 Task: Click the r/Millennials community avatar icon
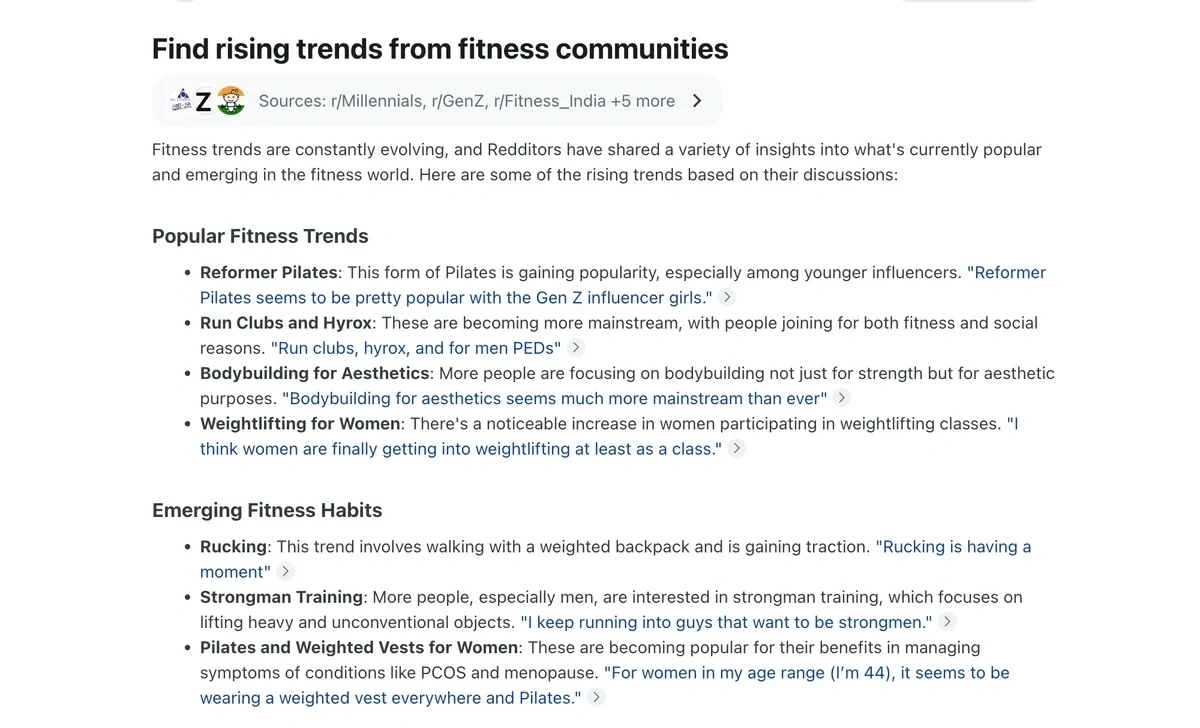(181, 100)
